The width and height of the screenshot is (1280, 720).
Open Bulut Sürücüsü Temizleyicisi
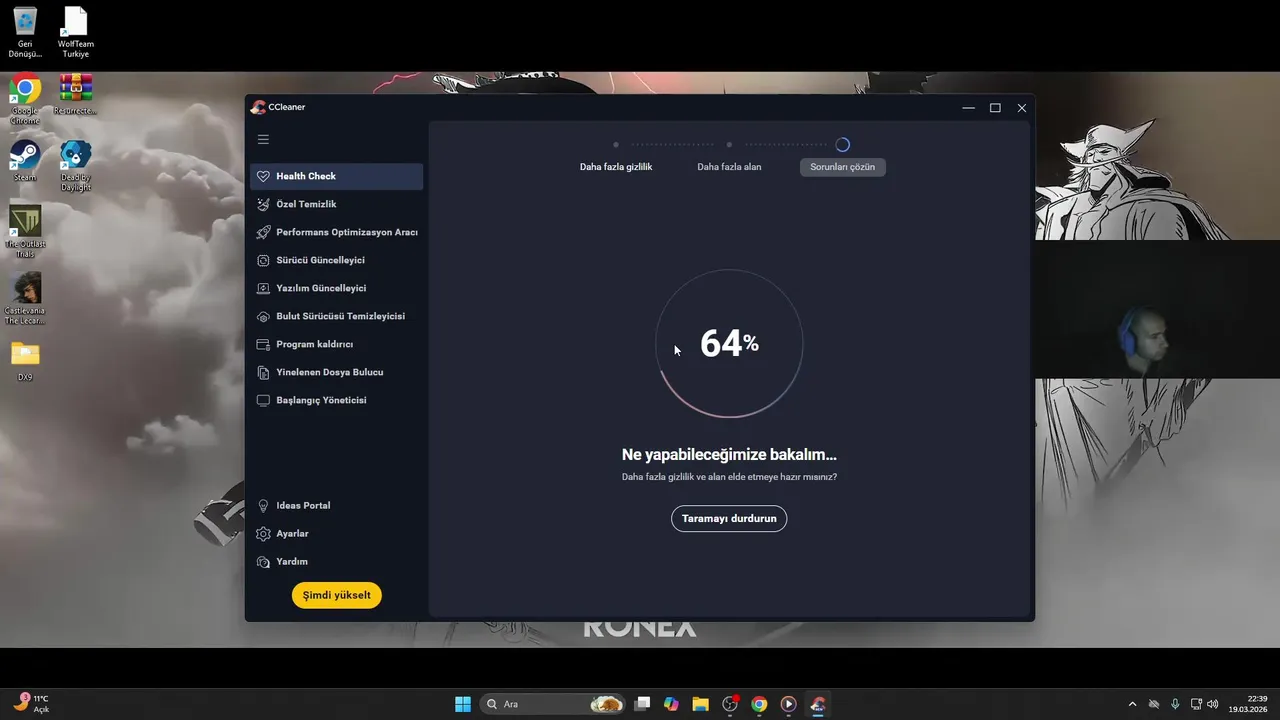(337, 316)
